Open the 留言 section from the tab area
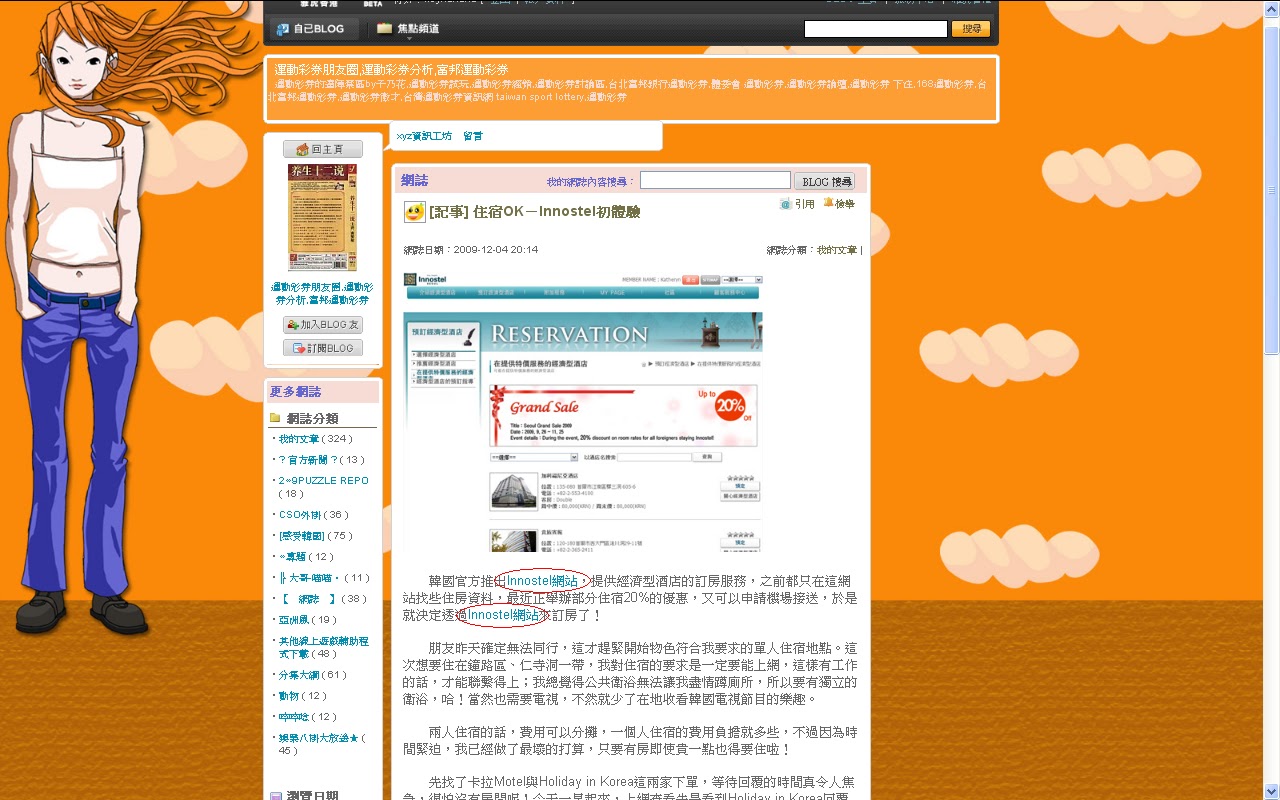 point(472,134)
